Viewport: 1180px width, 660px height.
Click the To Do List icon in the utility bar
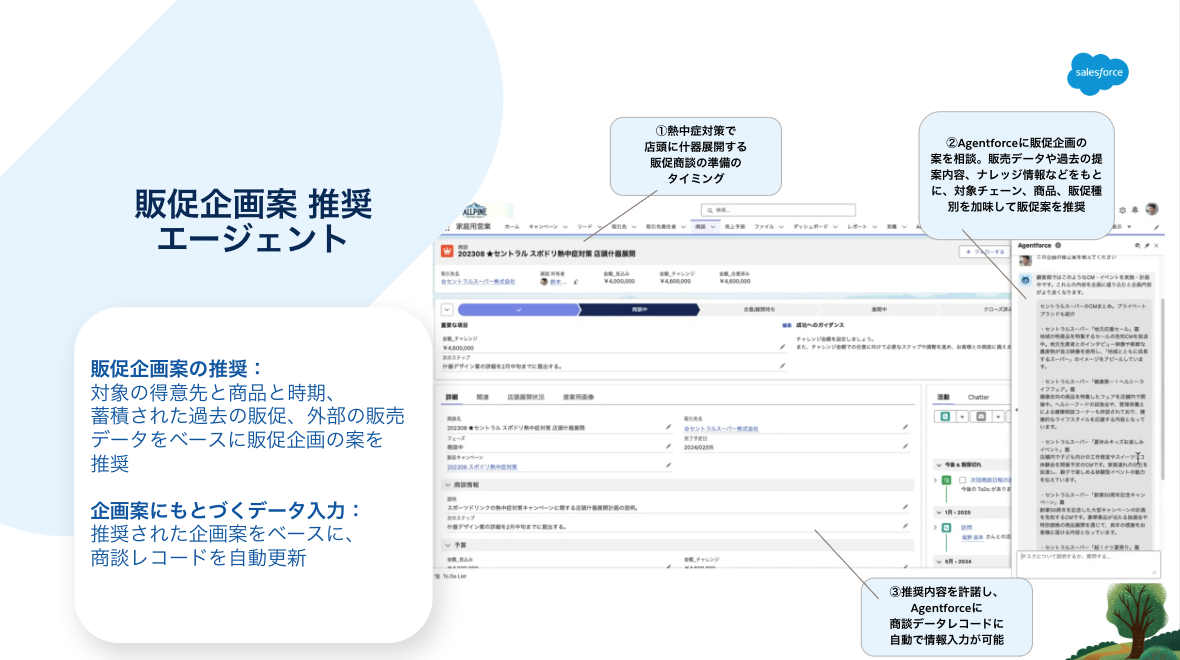coord(437,576)
